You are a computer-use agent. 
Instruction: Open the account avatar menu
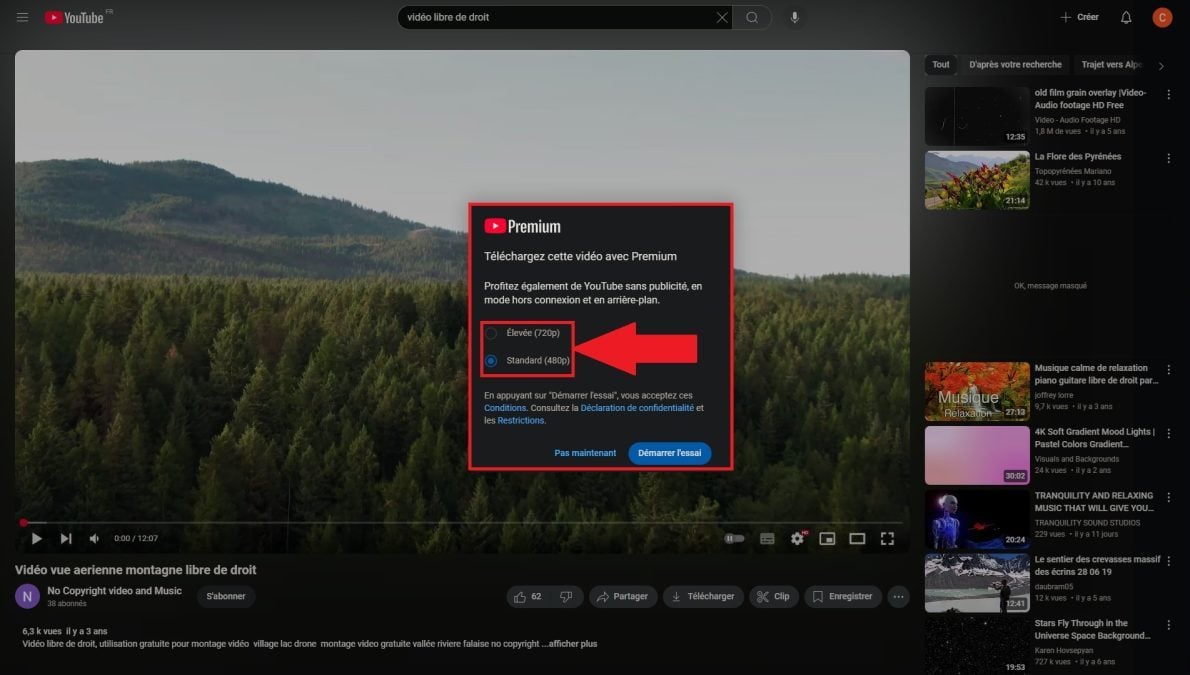1162,17
